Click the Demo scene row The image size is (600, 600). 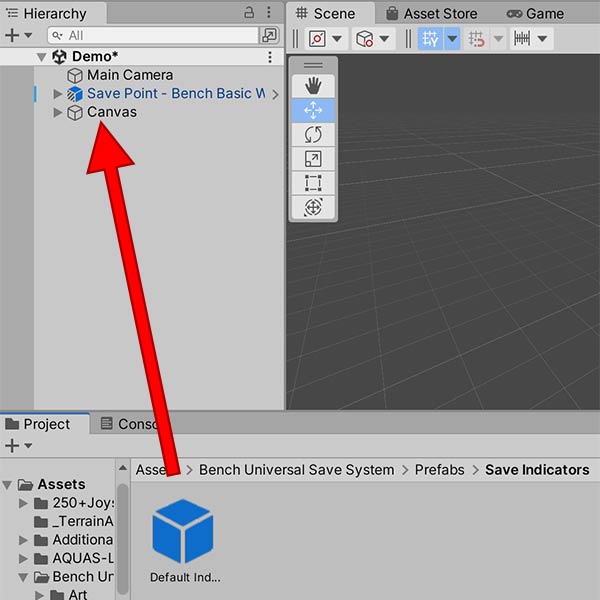pyautogui.click(x=142, y=57)
